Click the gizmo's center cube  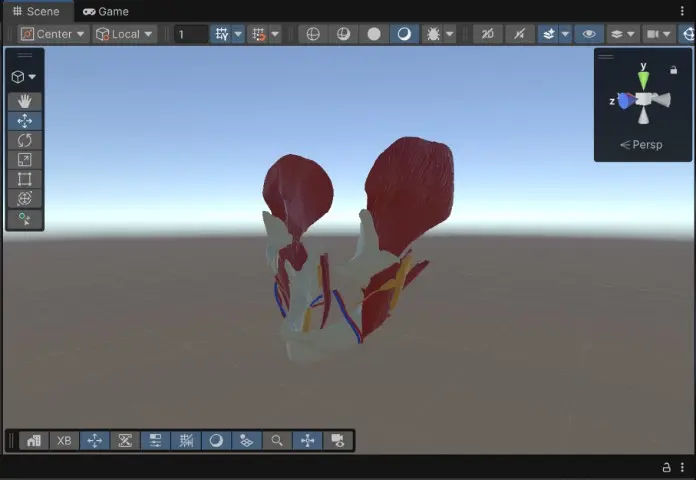pos(644,99)
